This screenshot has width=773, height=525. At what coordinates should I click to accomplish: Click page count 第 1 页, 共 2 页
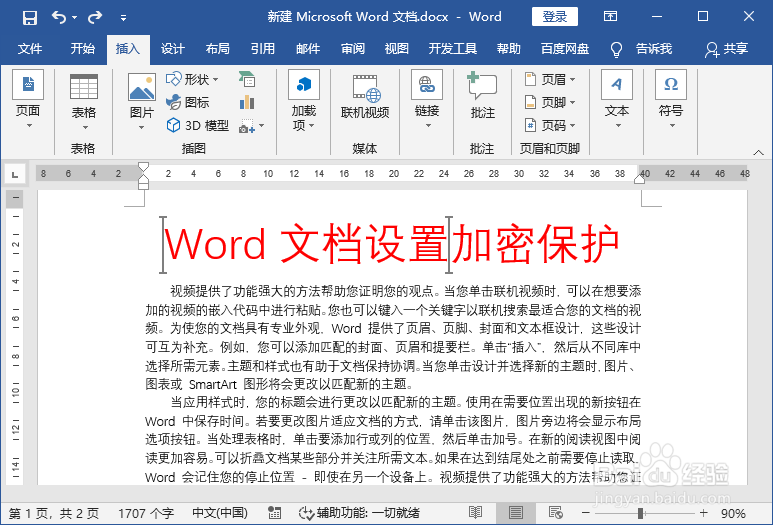pos(54,514)
